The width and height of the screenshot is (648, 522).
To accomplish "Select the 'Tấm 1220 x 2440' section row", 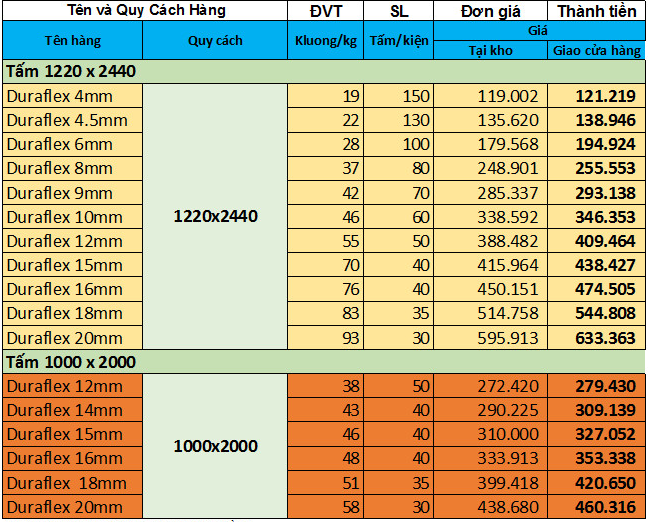I will click(324, 72).
